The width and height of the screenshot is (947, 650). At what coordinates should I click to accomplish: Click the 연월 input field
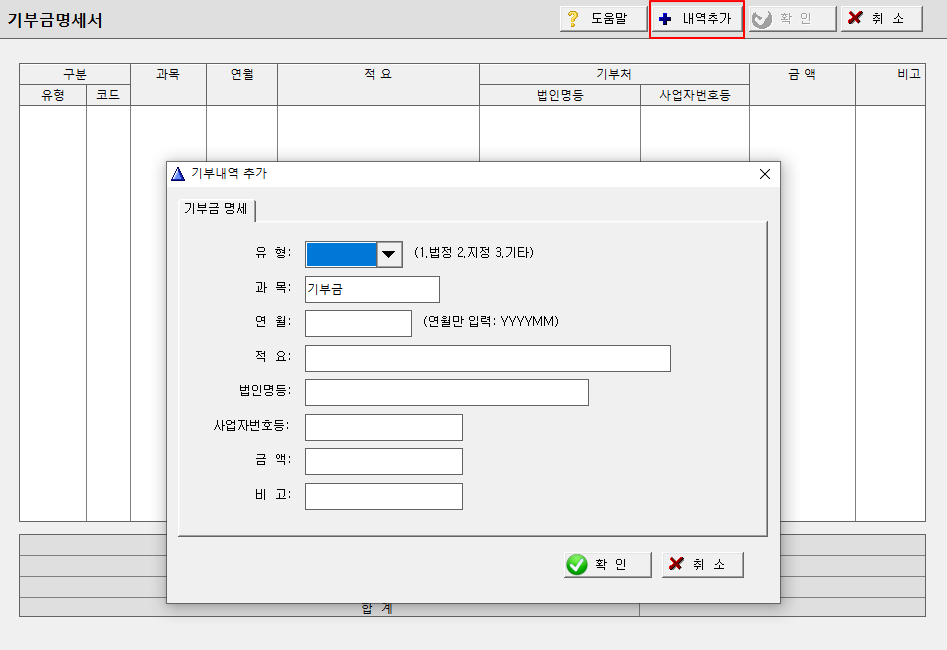click(x=358, y=323)
